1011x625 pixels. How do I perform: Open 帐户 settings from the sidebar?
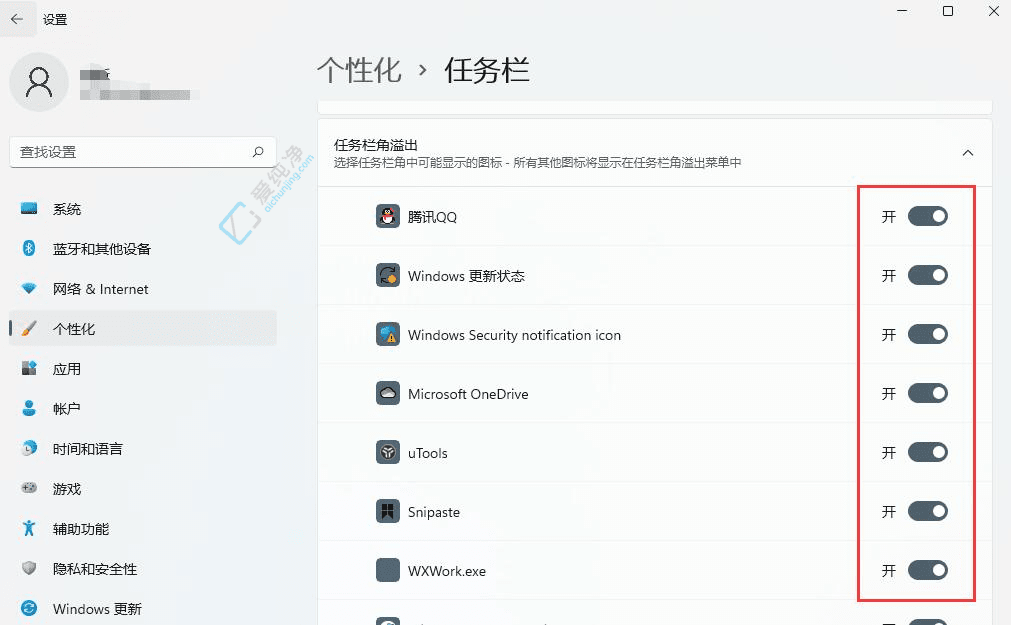67,408
